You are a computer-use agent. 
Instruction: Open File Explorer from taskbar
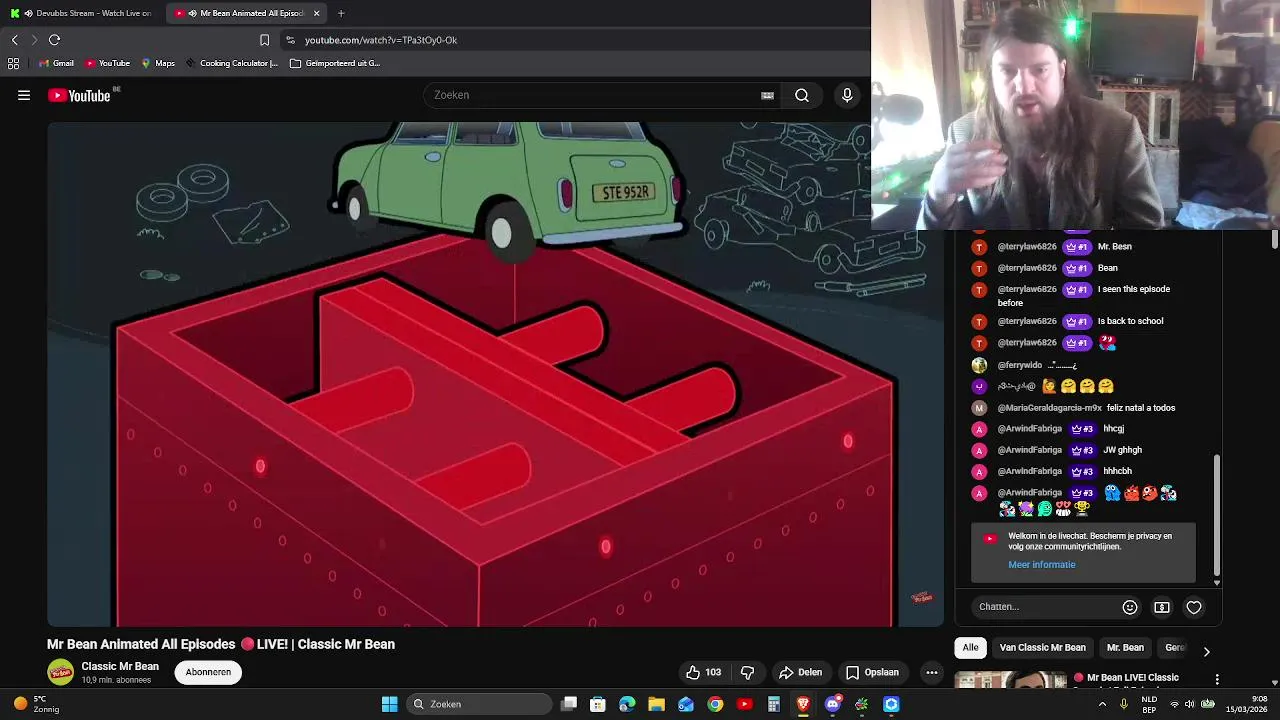click(x=657, y=704)
